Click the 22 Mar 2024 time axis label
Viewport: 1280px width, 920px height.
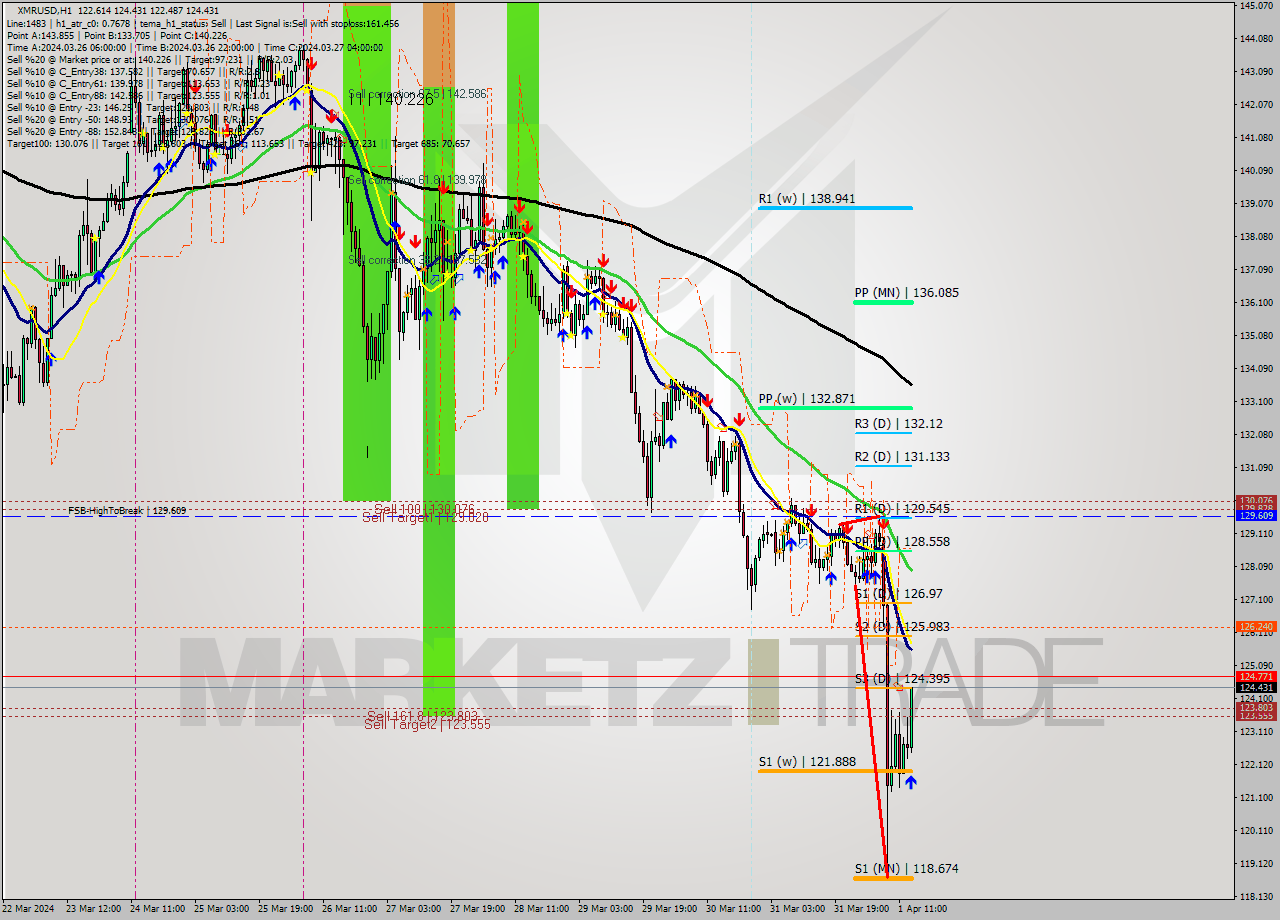tap(29, 909)
